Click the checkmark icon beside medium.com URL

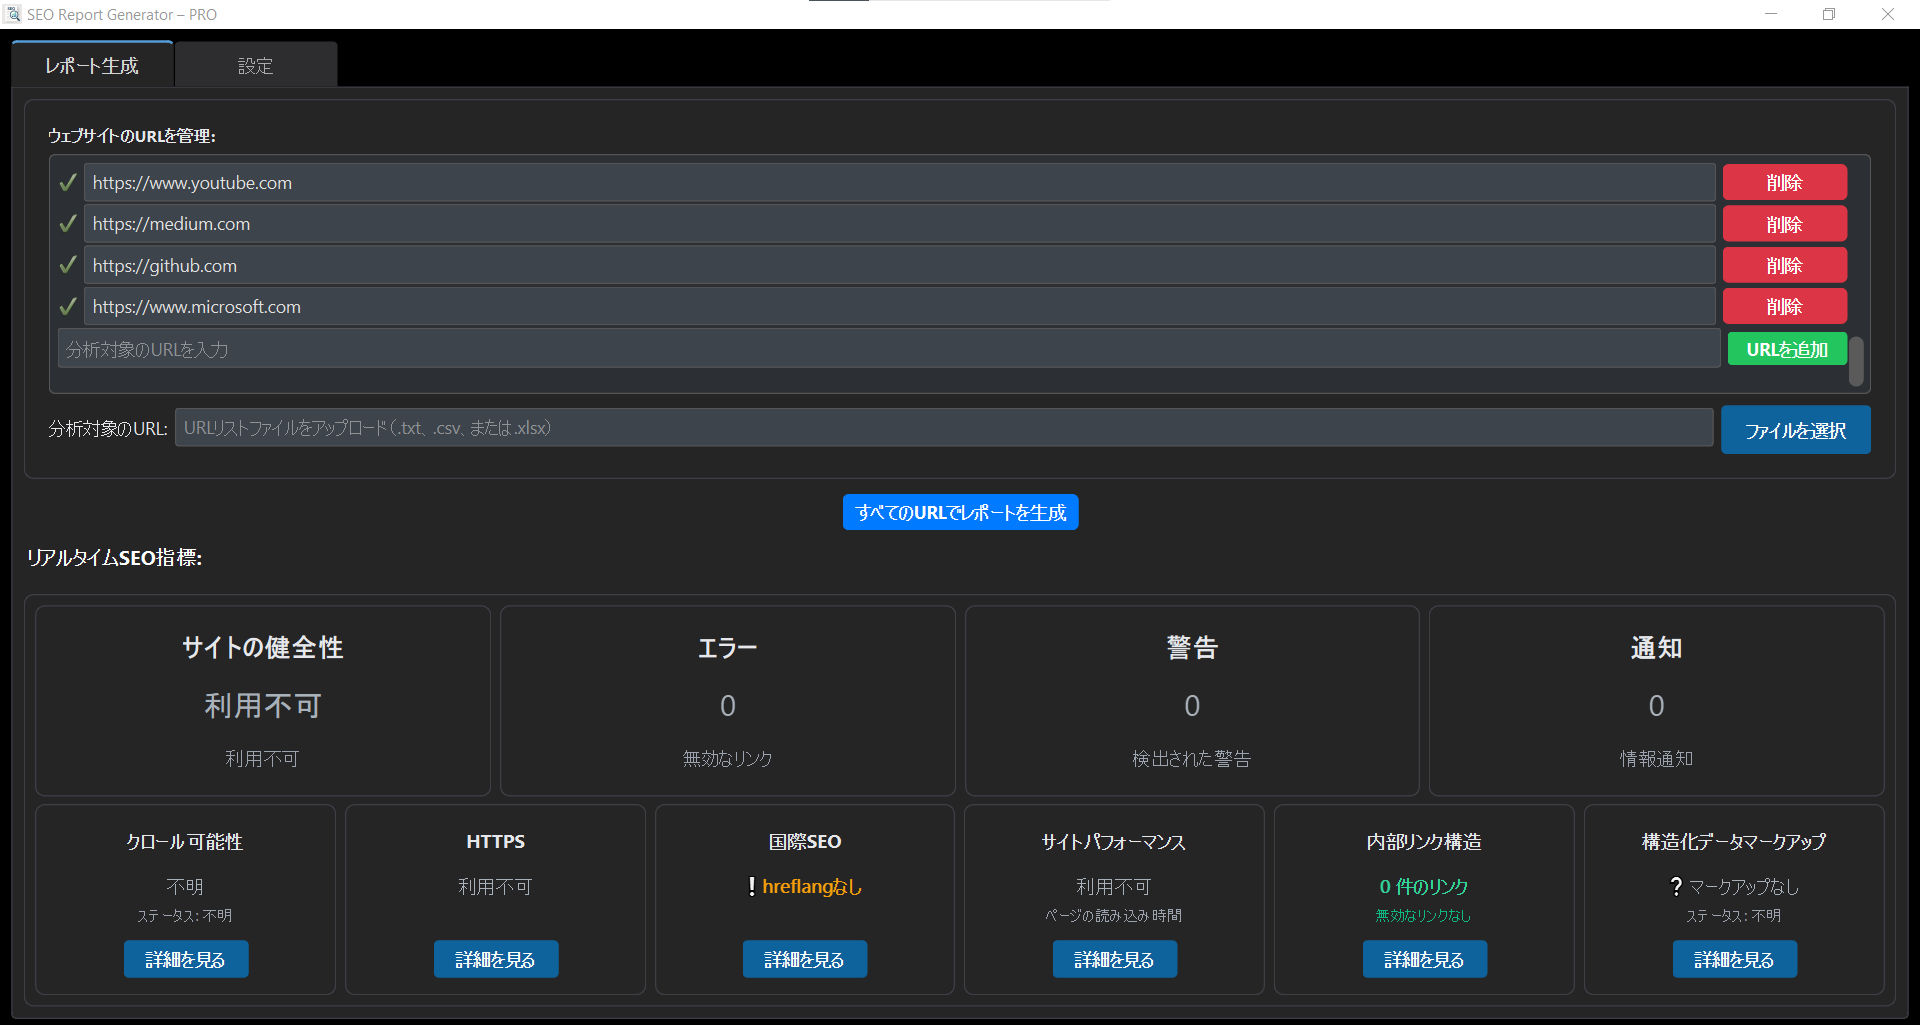tap(68, 224)
